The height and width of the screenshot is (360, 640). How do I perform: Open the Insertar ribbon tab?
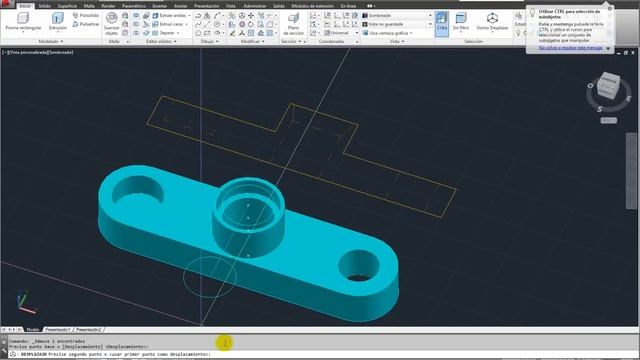click(160, 6)
